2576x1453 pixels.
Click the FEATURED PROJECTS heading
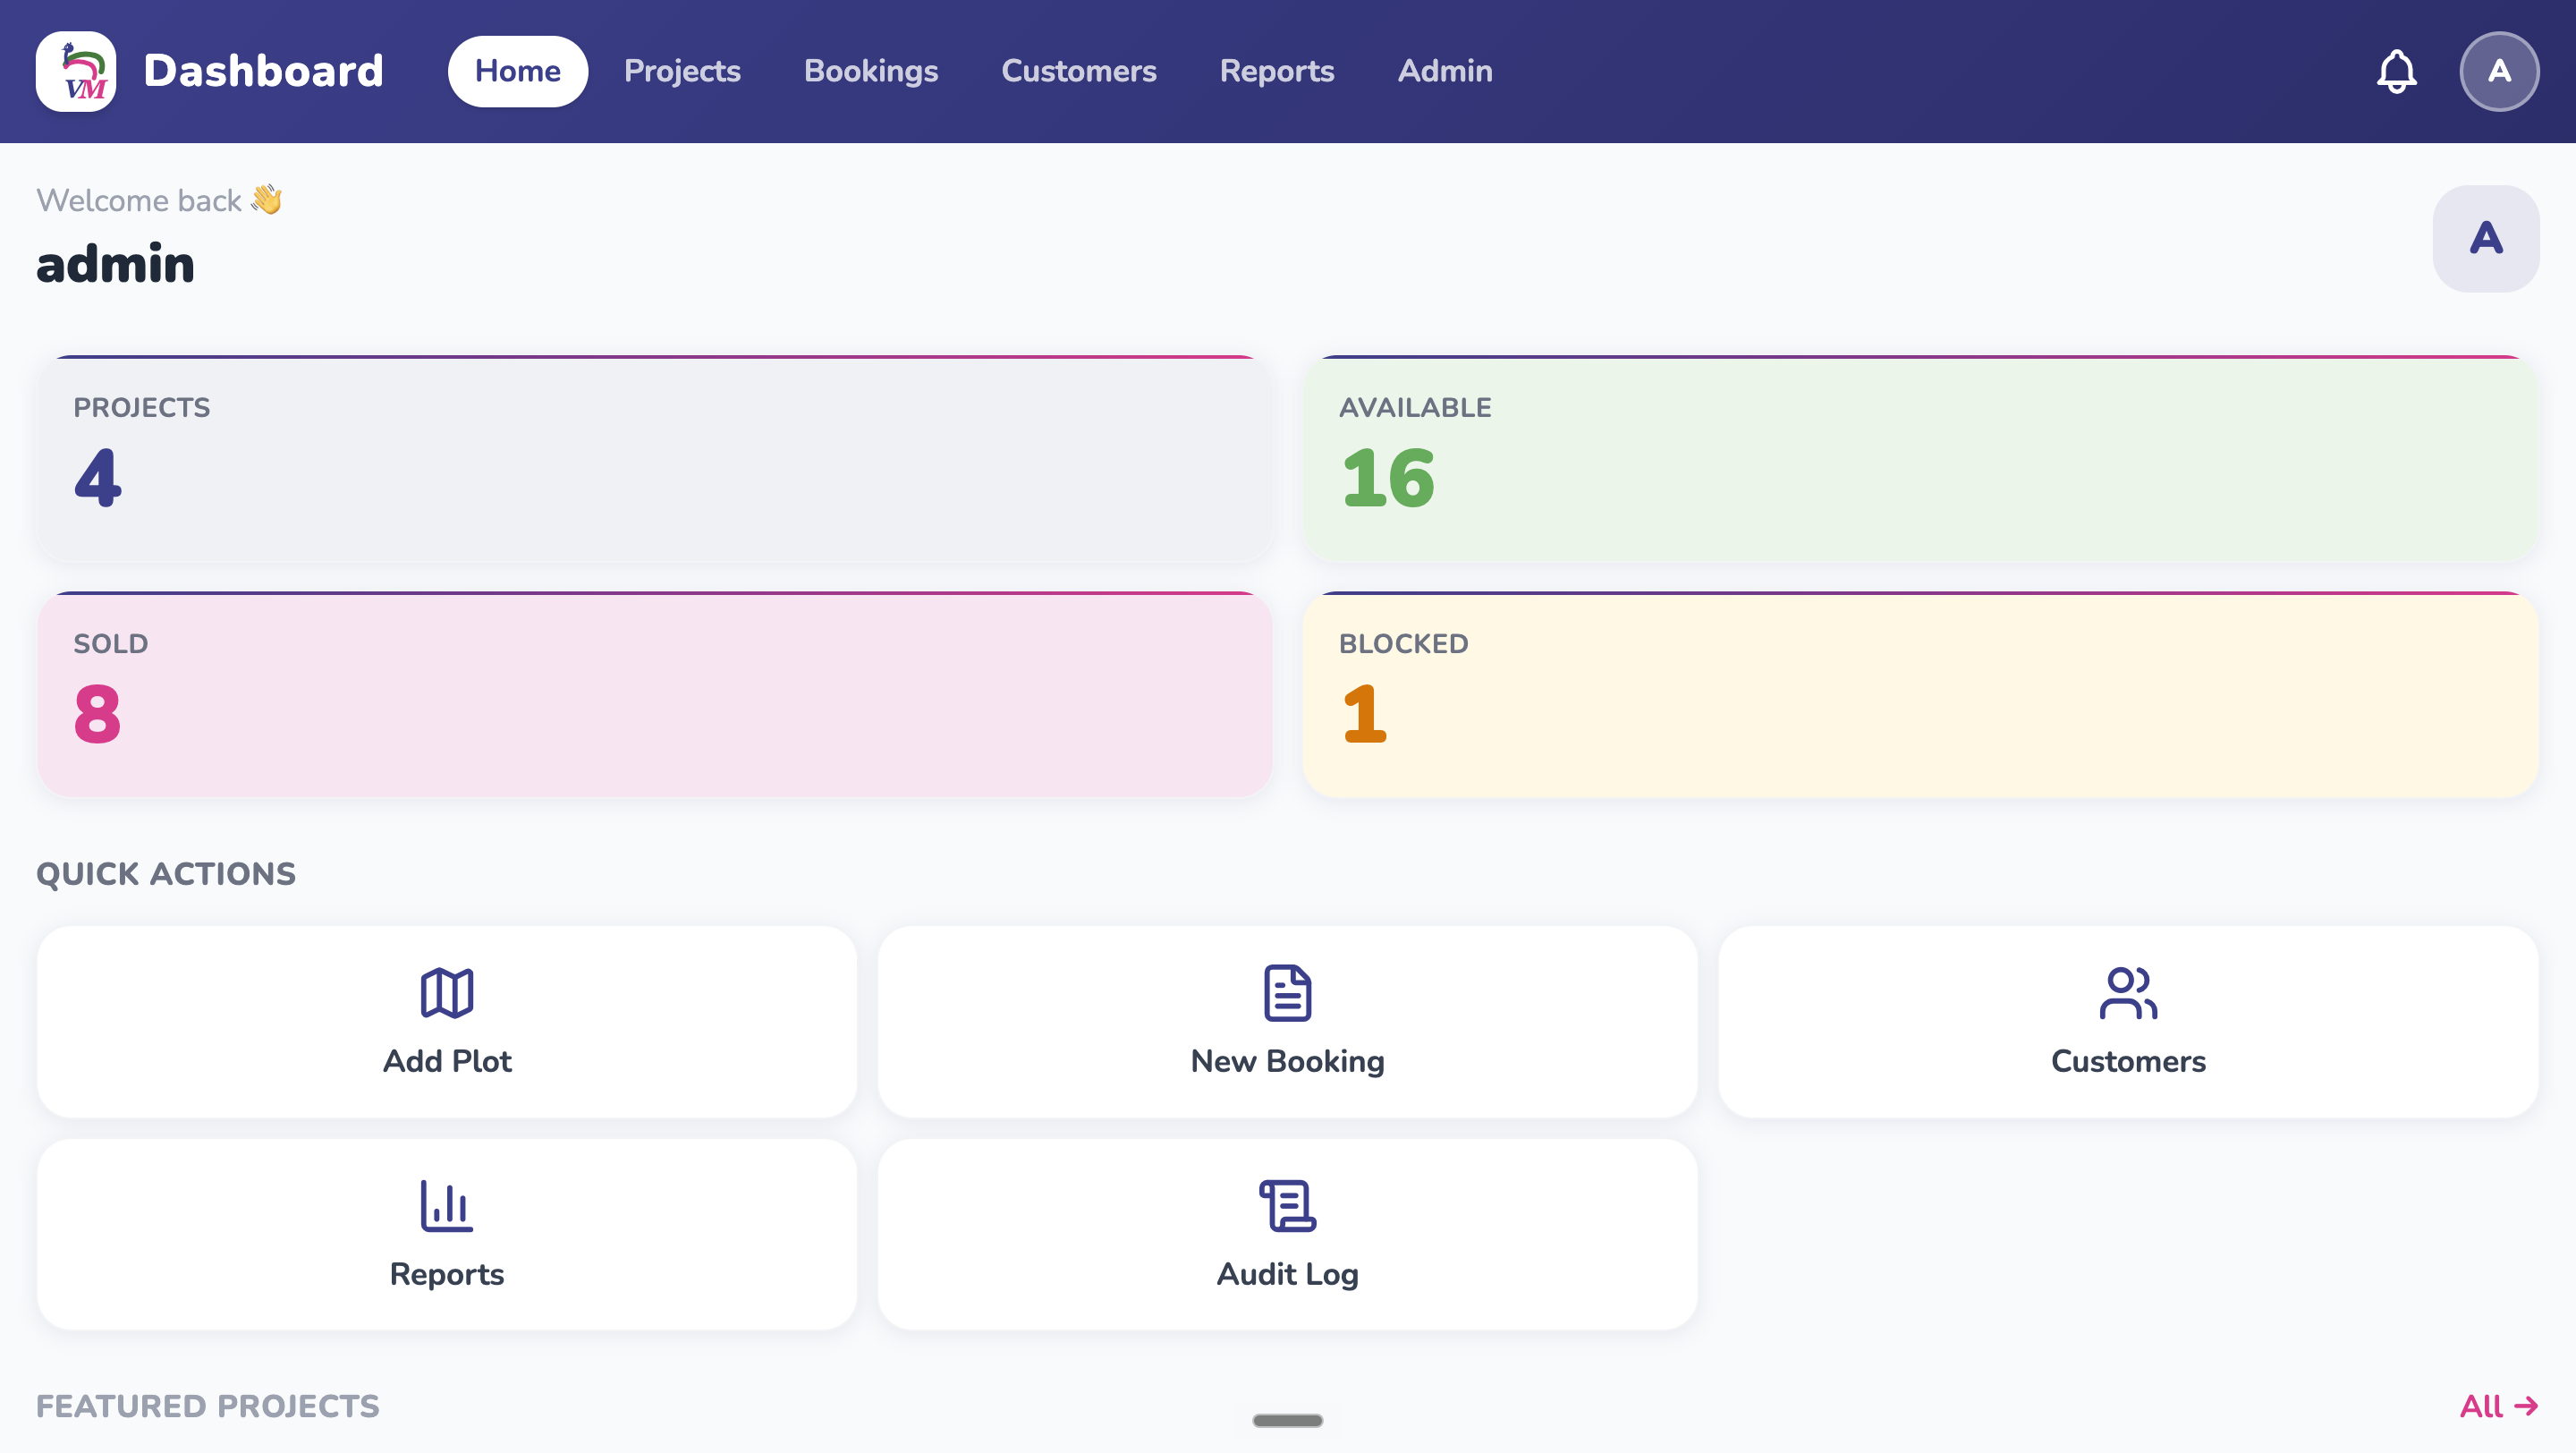pyautogui.click(x=208, y=1406)
